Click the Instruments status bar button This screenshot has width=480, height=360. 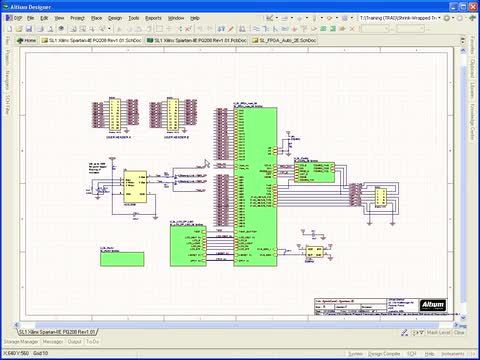point(453,354)
